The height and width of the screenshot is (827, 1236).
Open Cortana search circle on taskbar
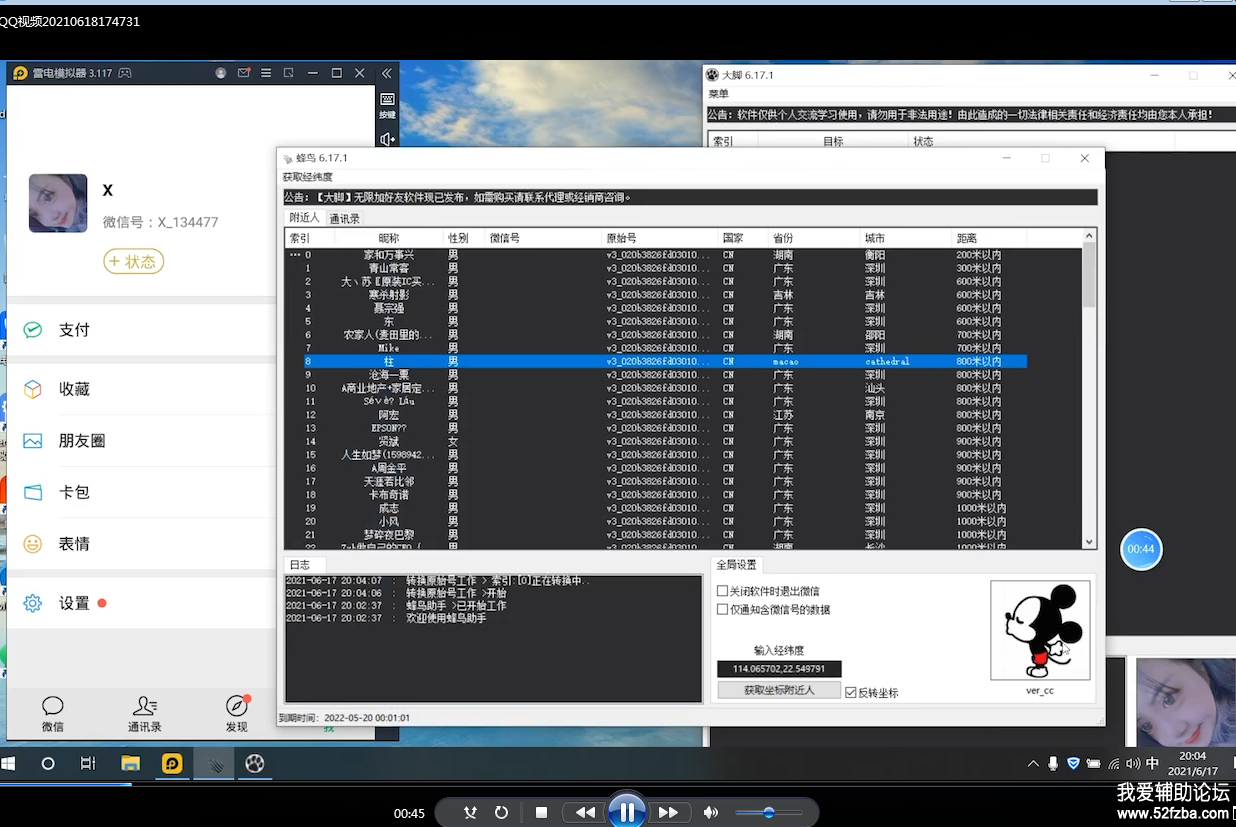48,764
